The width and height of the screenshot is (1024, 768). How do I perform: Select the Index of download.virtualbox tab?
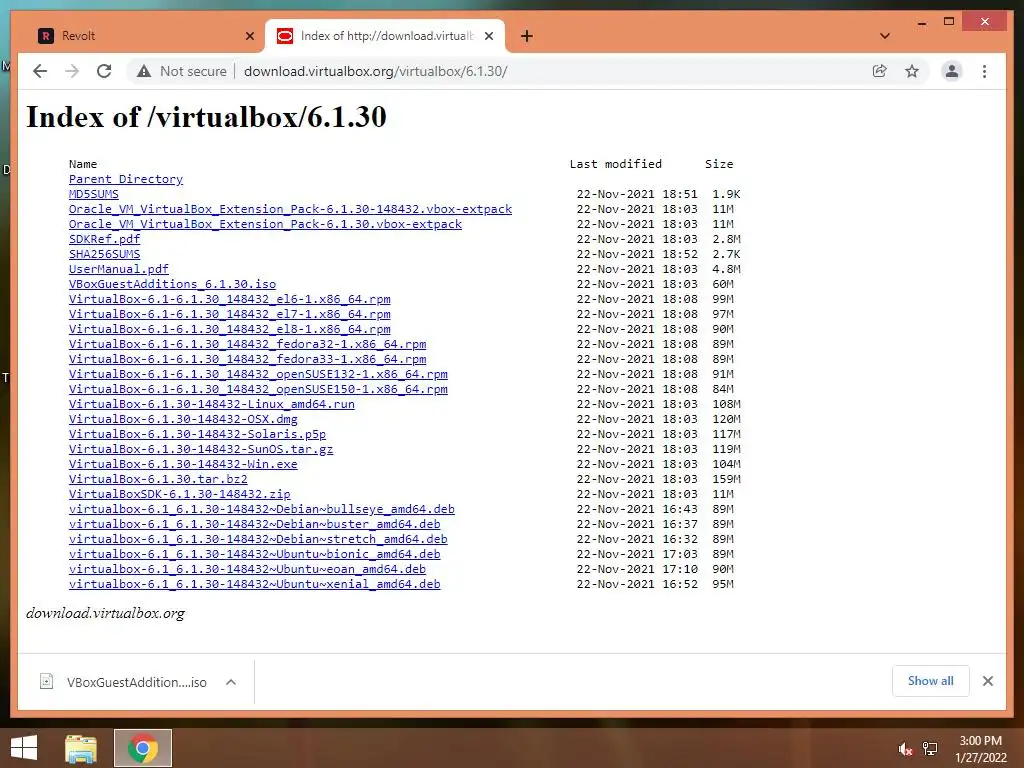tap(385, 36)
